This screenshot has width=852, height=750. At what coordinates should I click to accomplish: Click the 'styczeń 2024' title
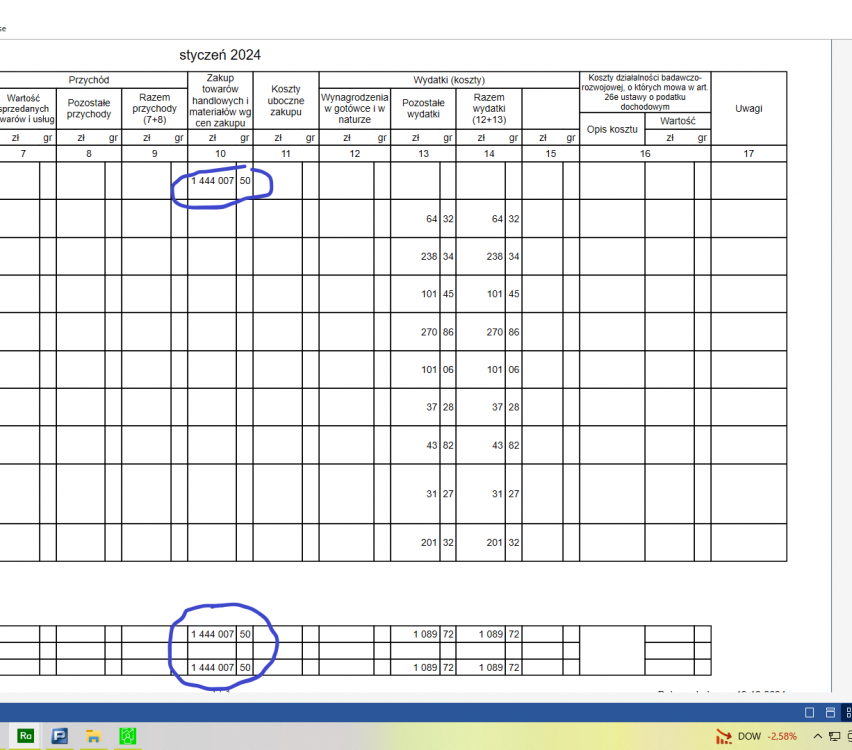[220, 55]
